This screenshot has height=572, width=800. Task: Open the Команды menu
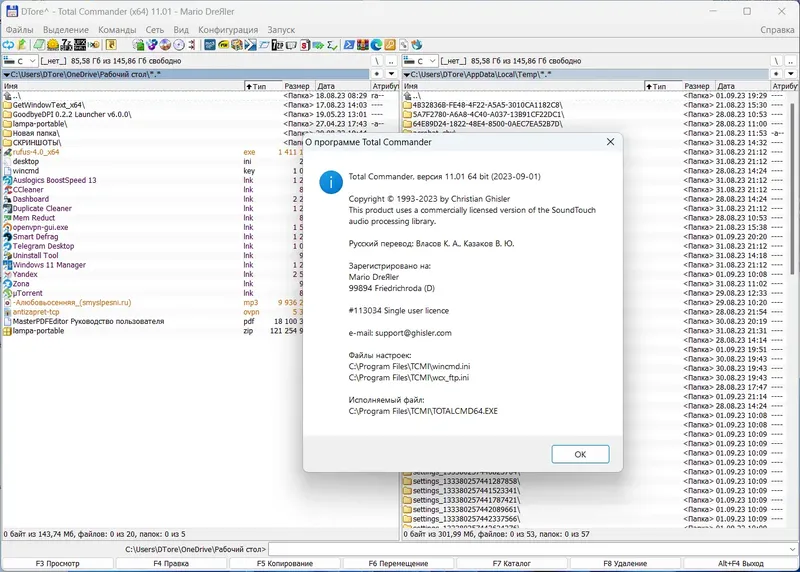(117, 30)
